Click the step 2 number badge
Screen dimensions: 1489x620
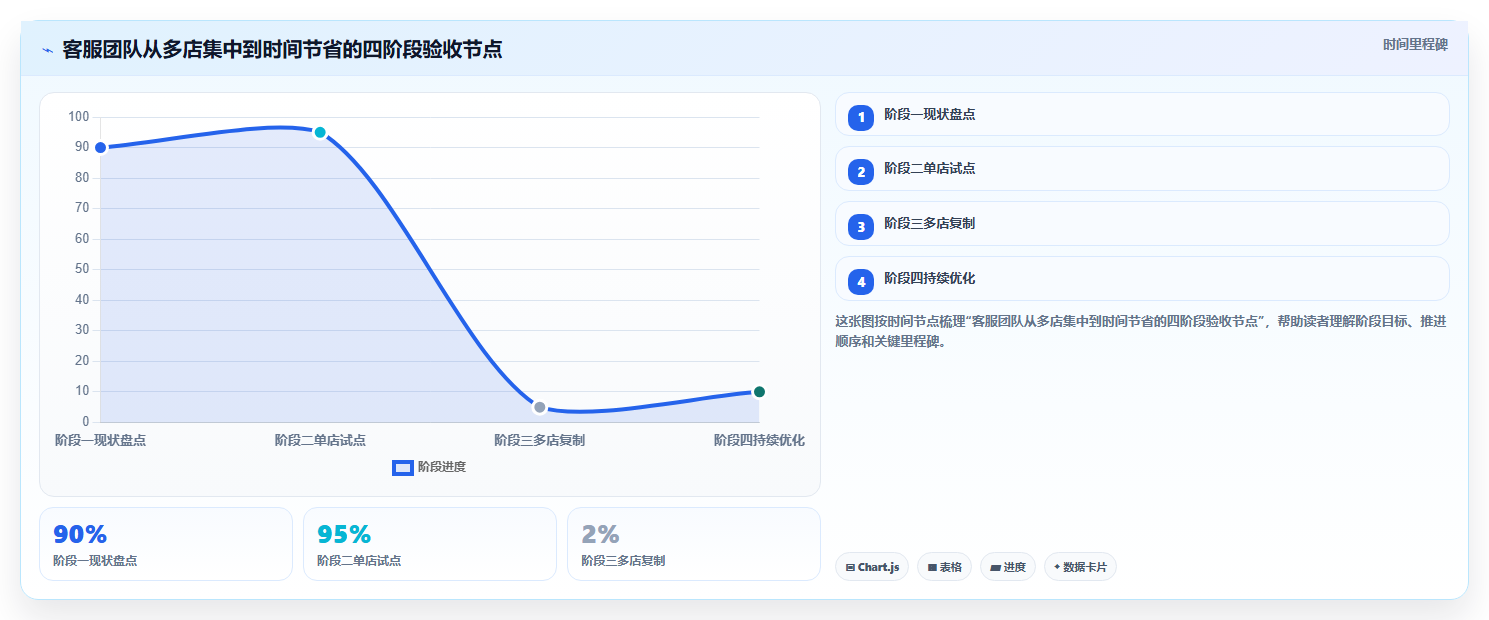pyautogui.click(x=861, y=172)
